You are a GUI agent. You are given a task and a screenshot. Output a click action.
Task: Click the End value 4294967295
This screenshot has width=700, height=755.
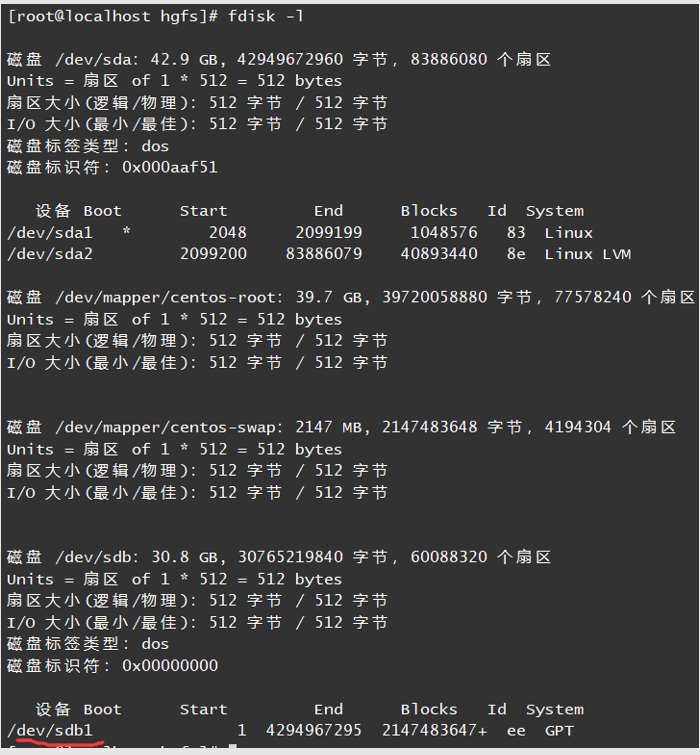tap(313, 731)
